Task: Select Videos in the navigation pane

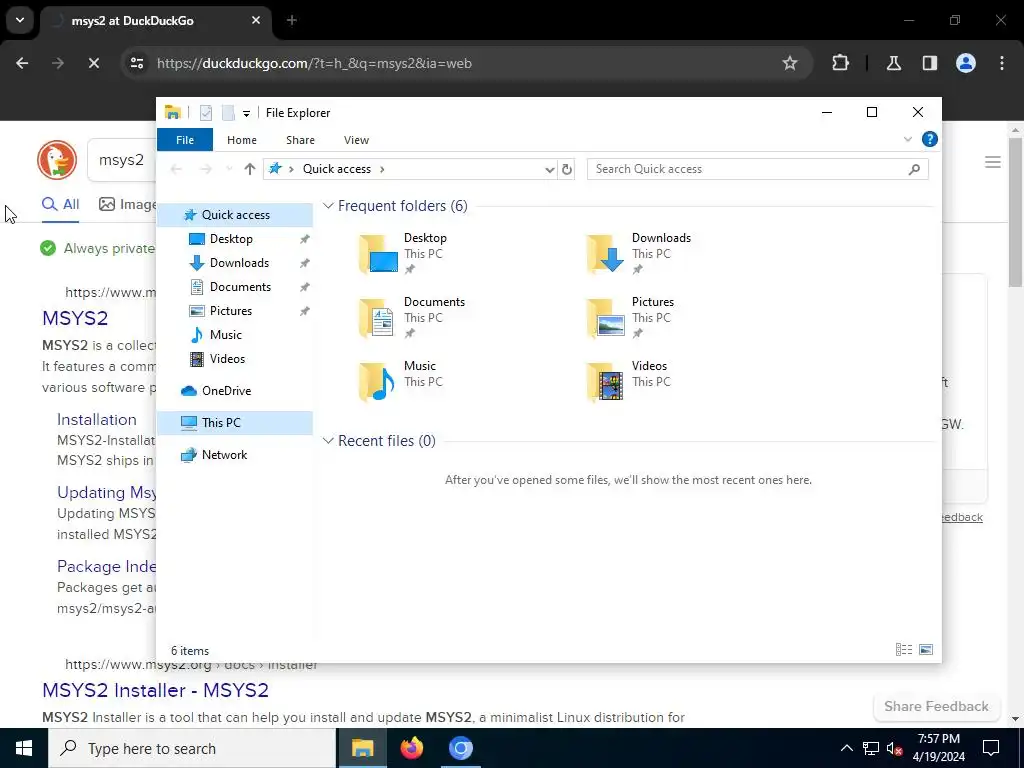Action: pyautogui.click(x=227, y=359)
